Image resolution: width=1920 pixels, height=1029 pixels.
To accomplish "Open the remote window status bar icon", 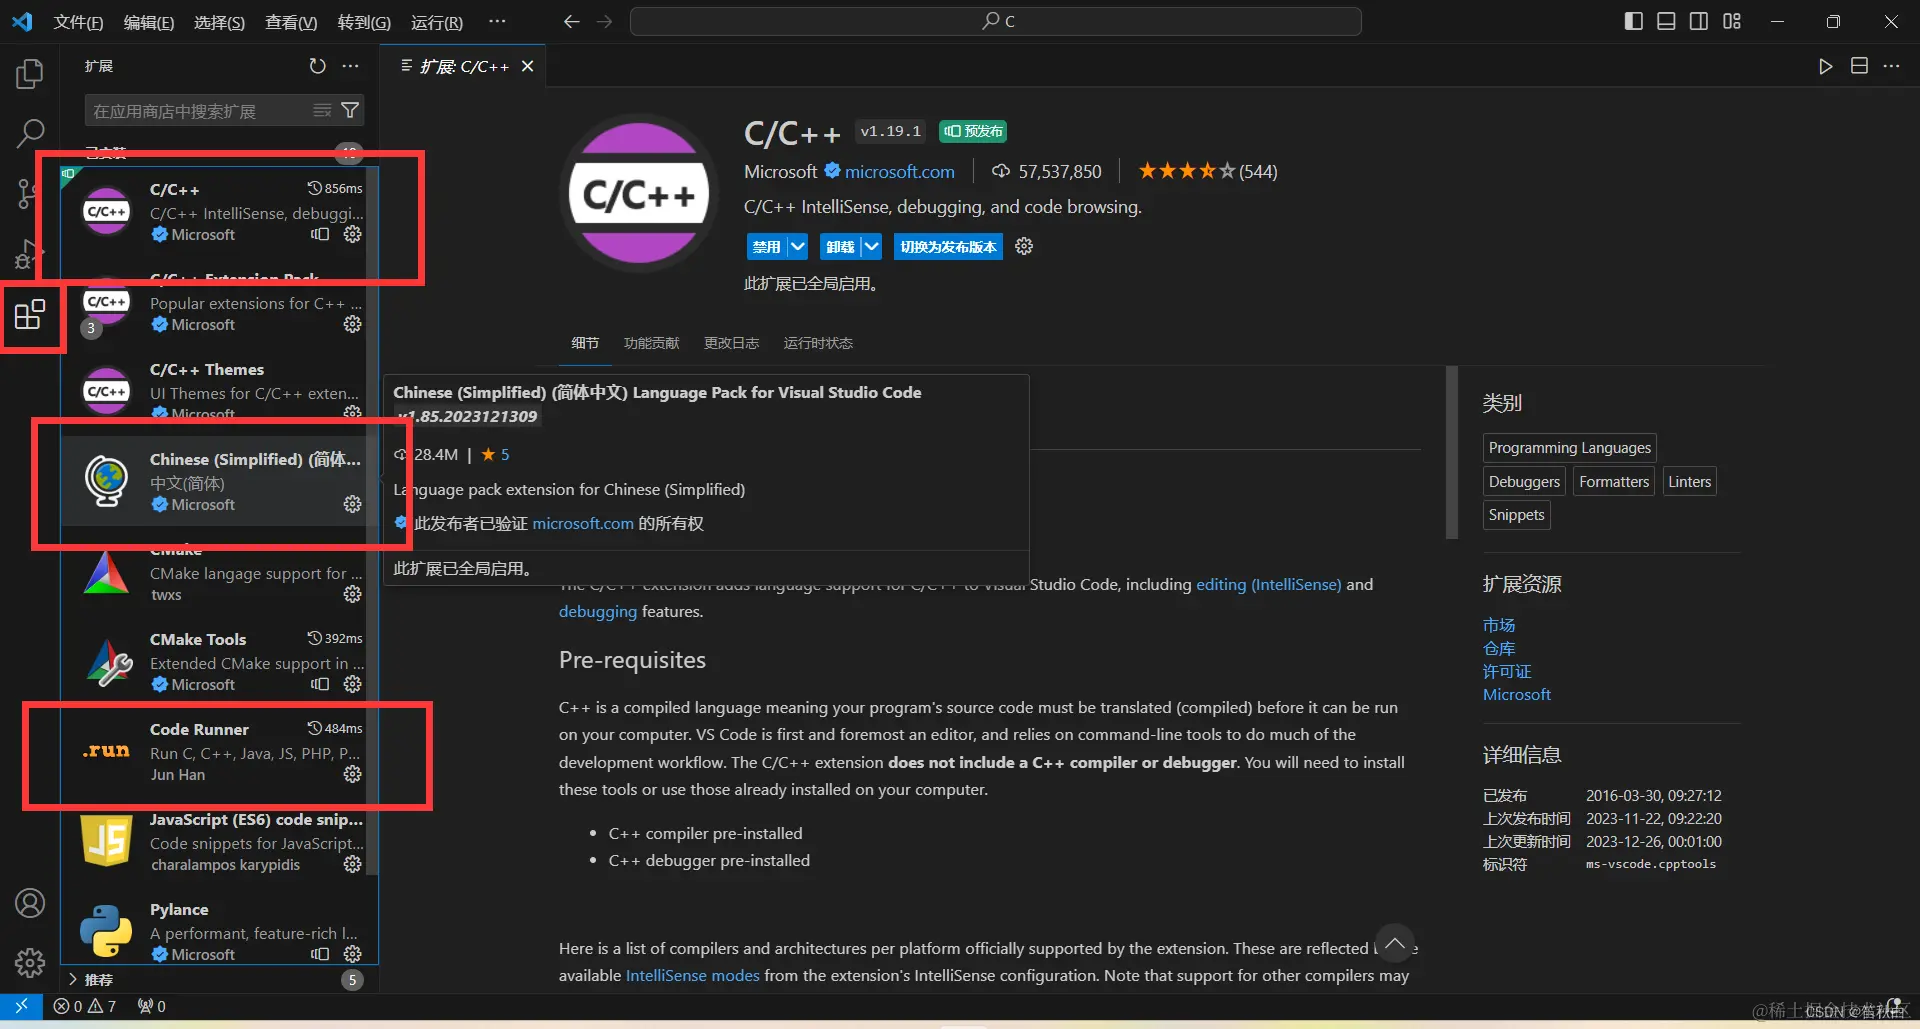I will click(21, 1006).
